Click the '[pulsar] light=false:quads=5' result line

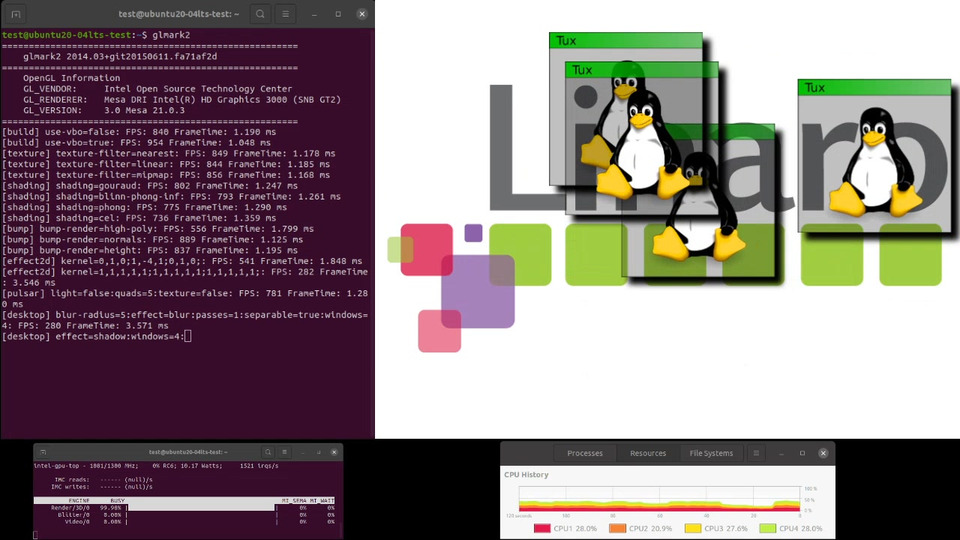click(185, 299)
